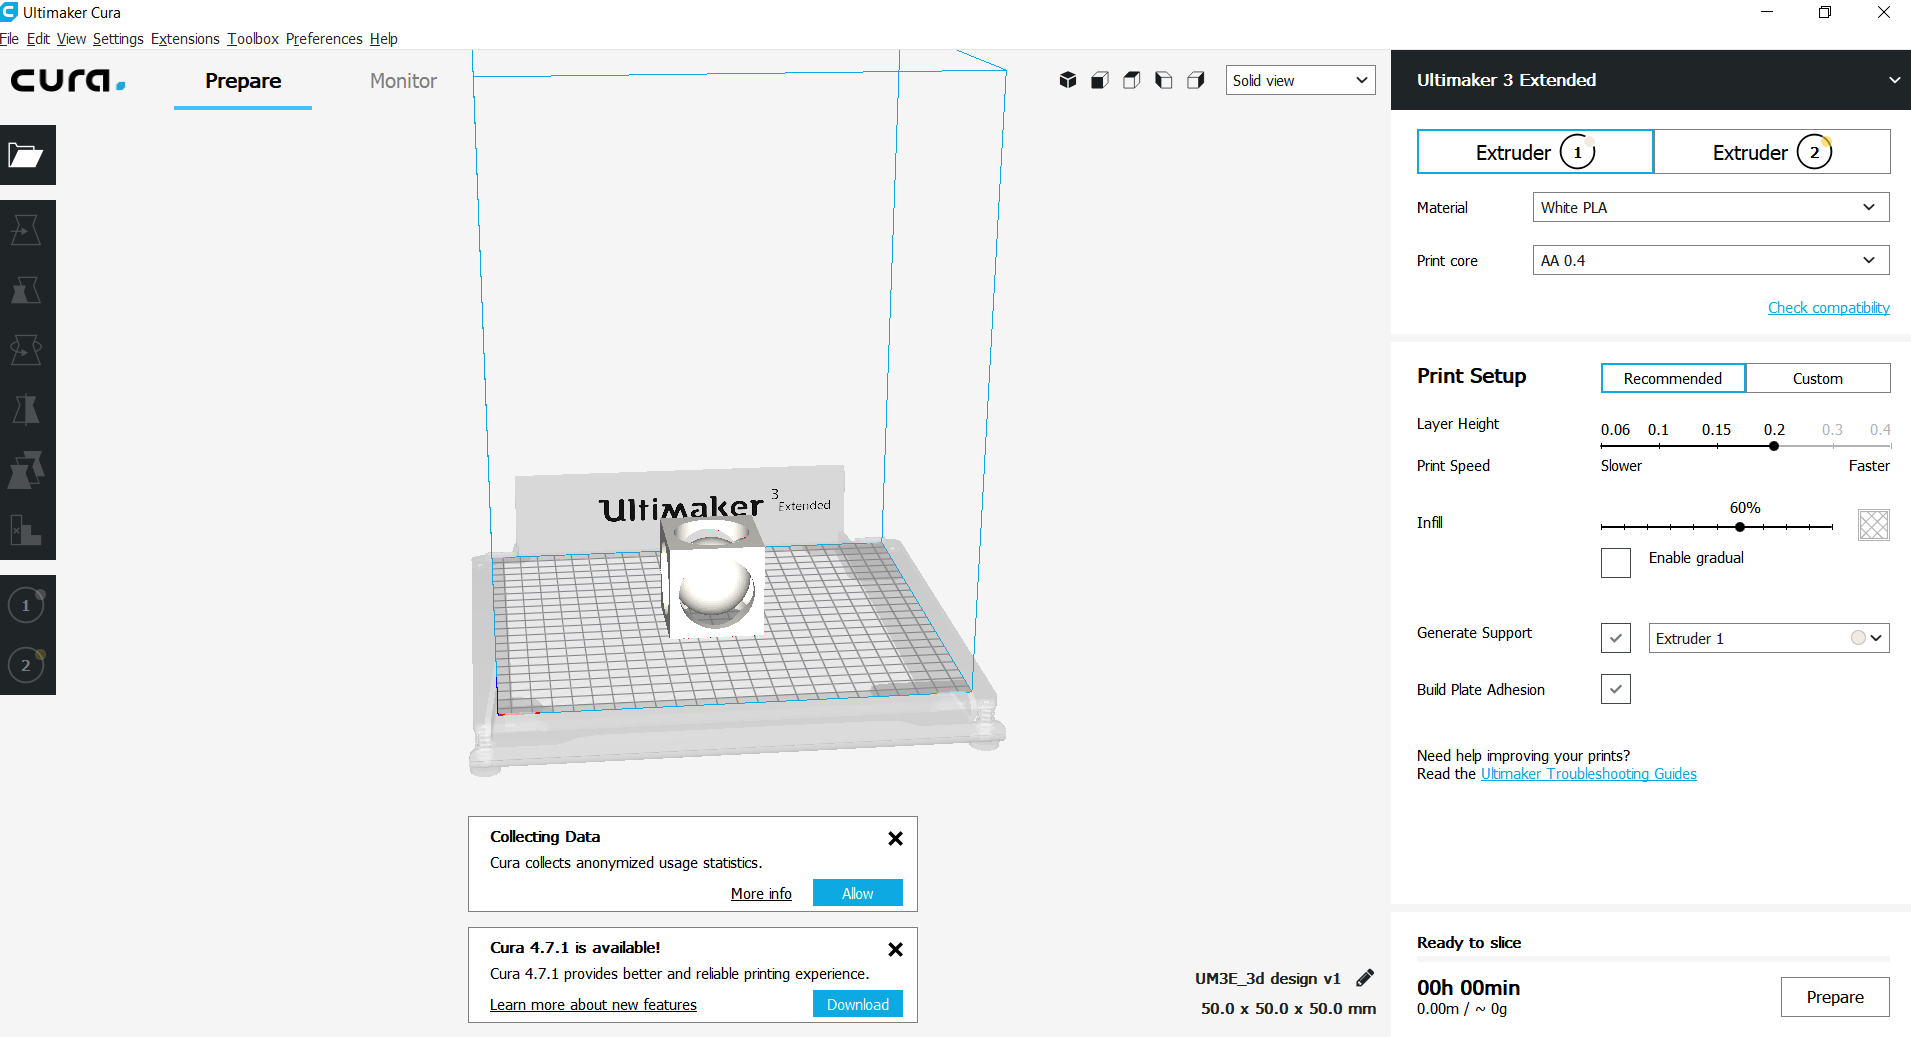1911x1037 pixels.
Task: Open the Settings menu
Action: tap(118, 39)
